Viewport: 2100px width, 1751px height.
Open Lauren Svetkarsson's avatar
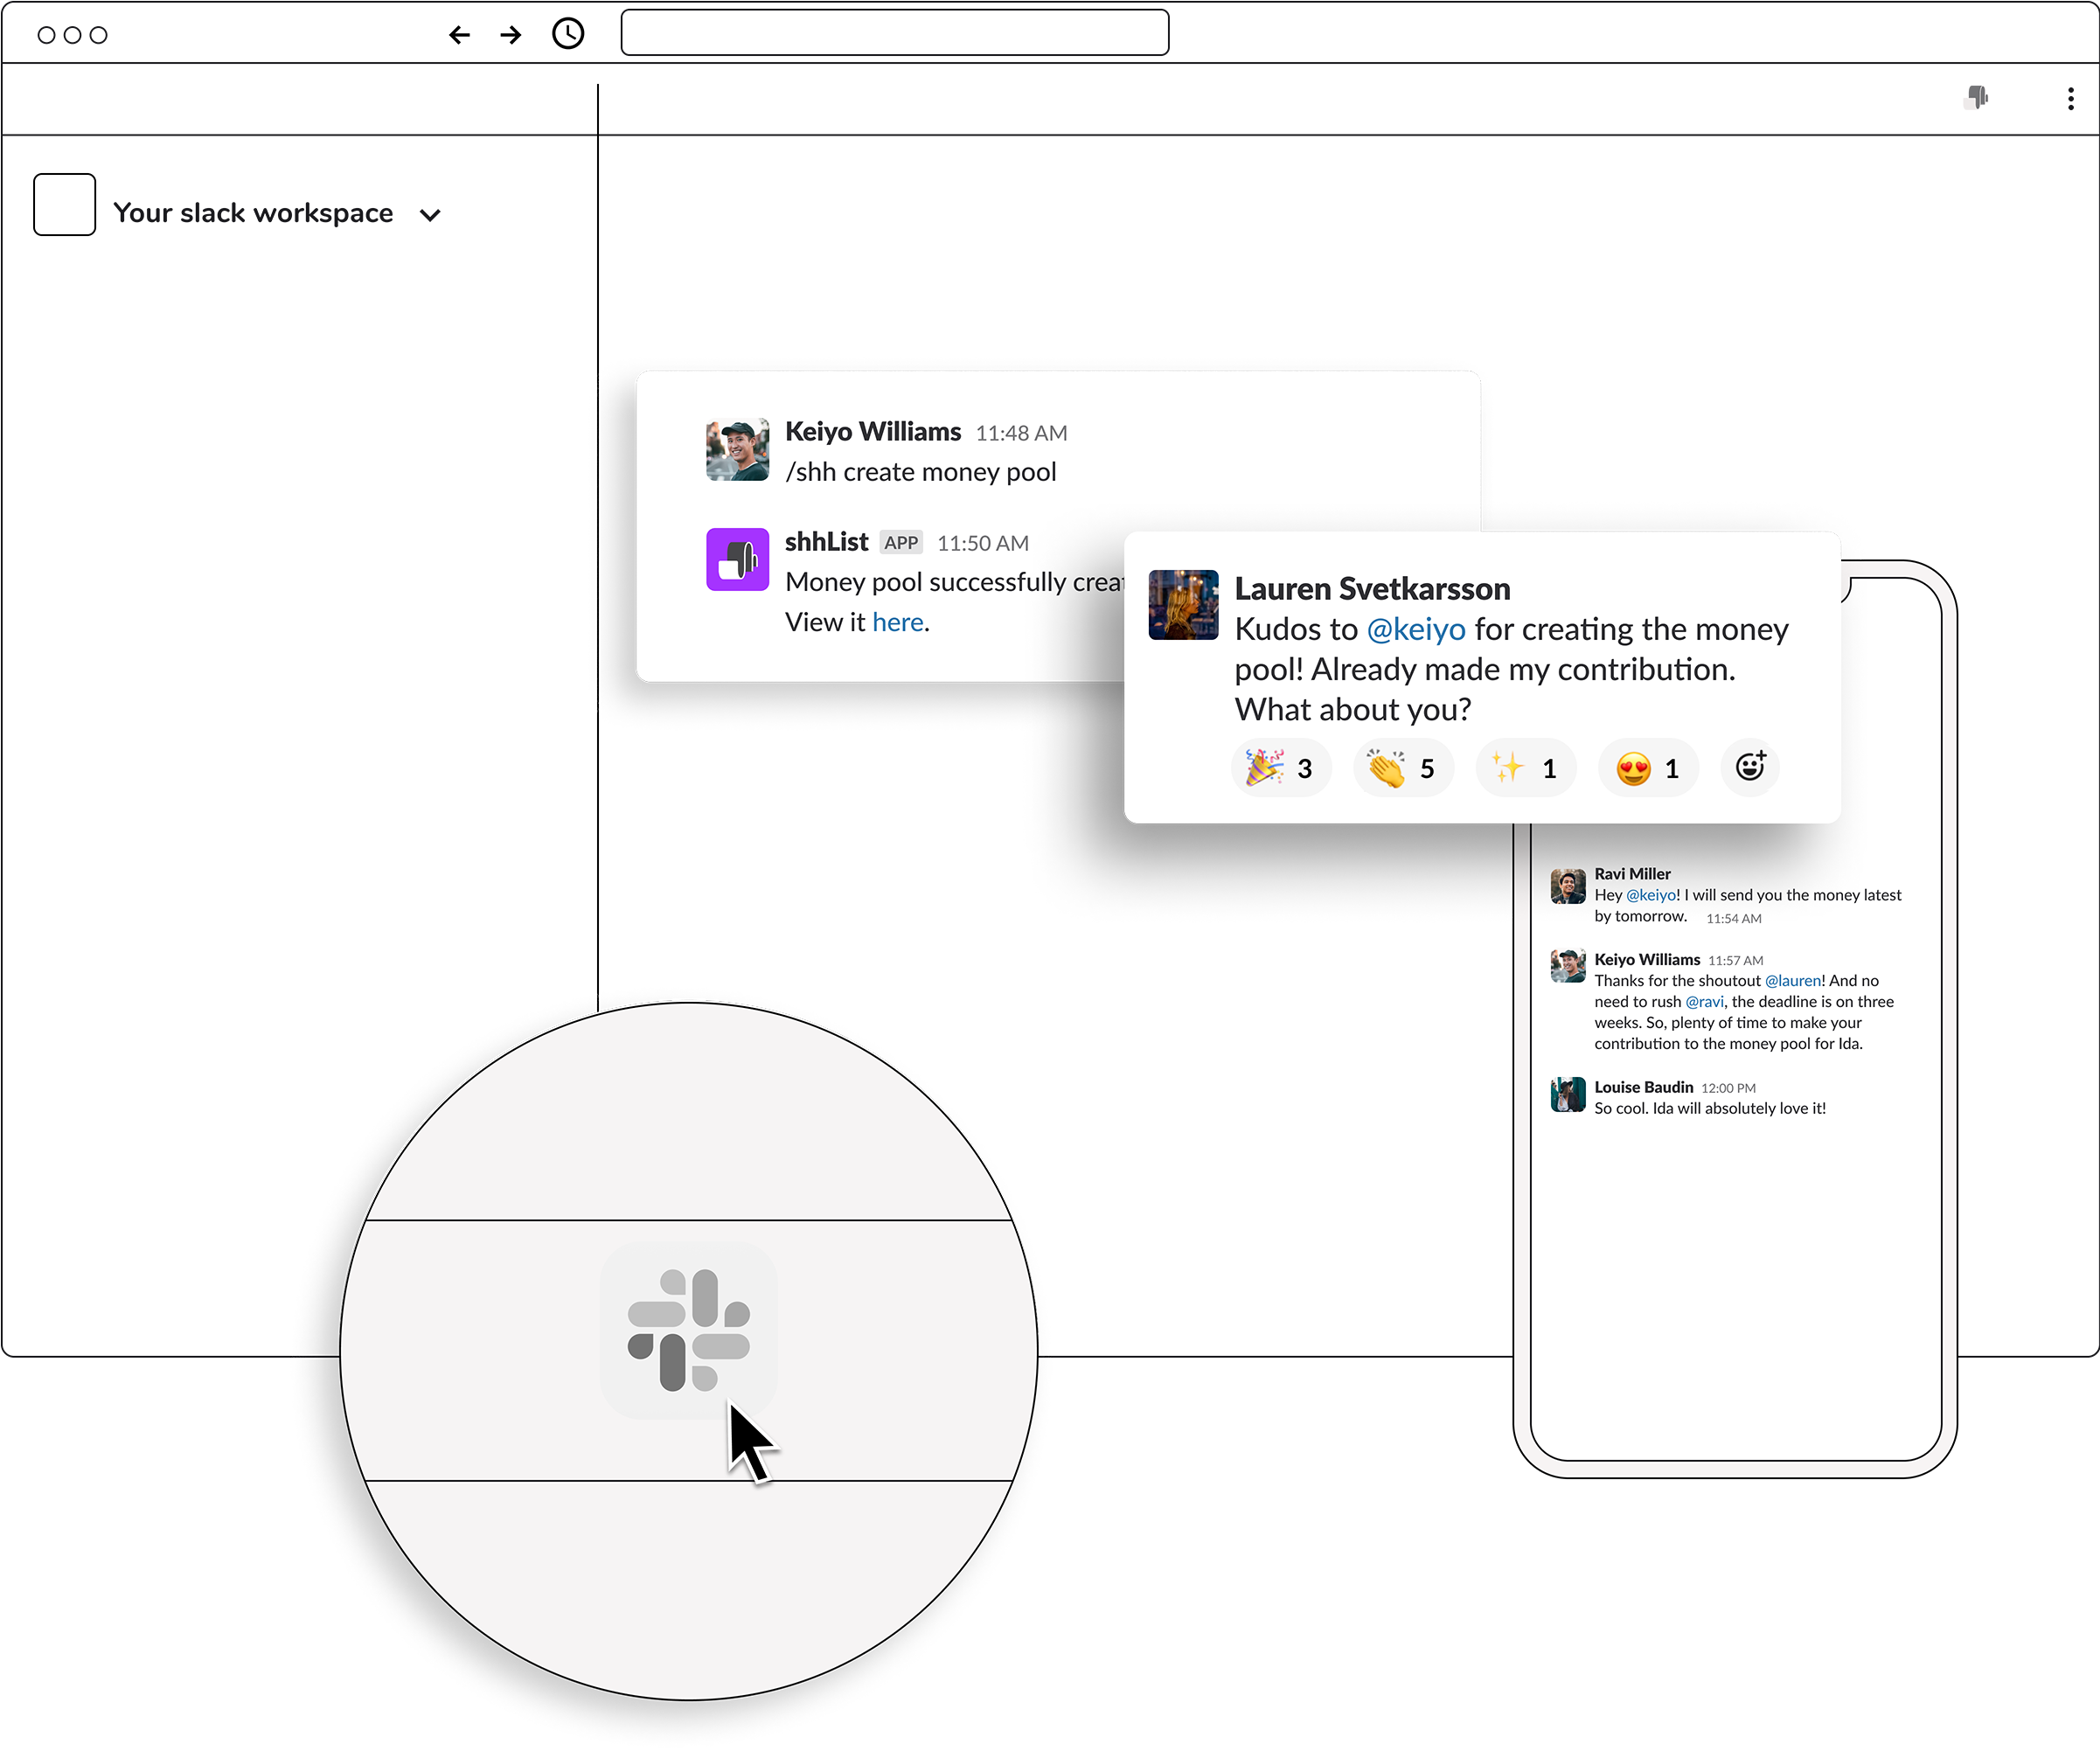tap(1183, 604)
